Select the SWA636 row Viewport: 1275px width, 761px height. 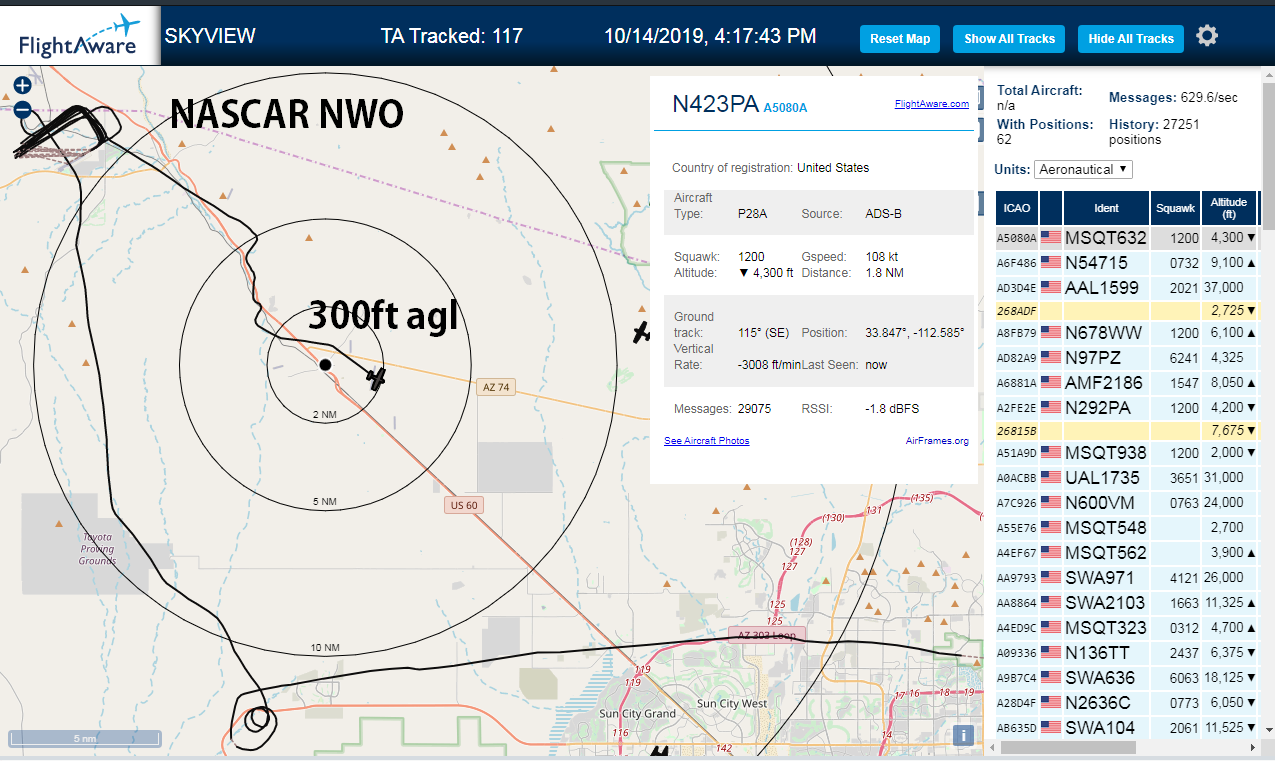1126,678
